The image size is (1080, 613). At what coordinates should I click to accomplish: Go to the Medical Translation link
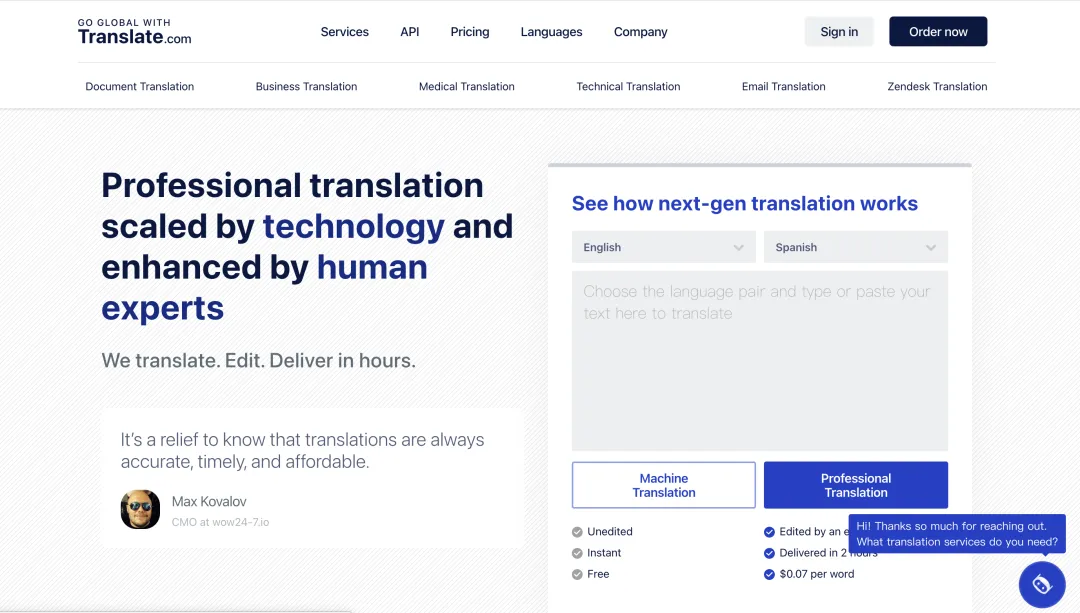pos(466,87)
